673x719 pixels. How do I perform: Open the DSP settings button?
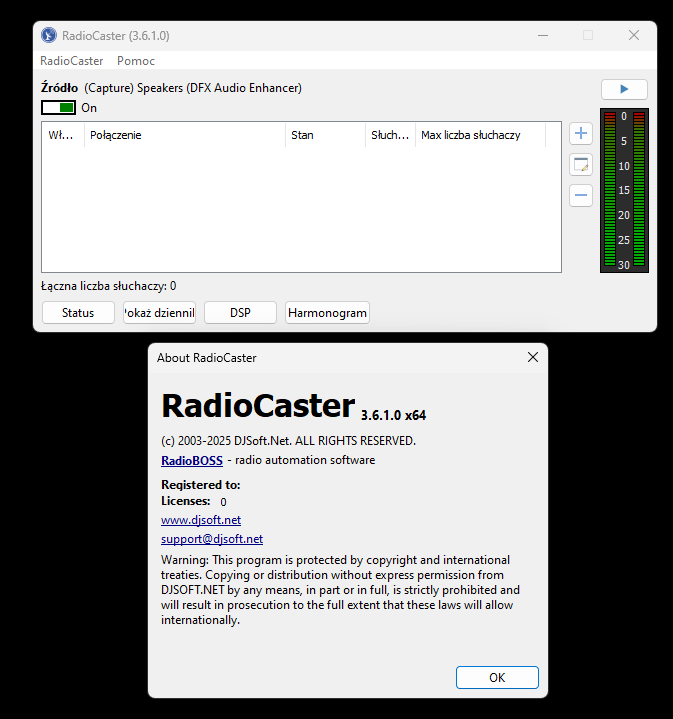click(x=240, y=313)
